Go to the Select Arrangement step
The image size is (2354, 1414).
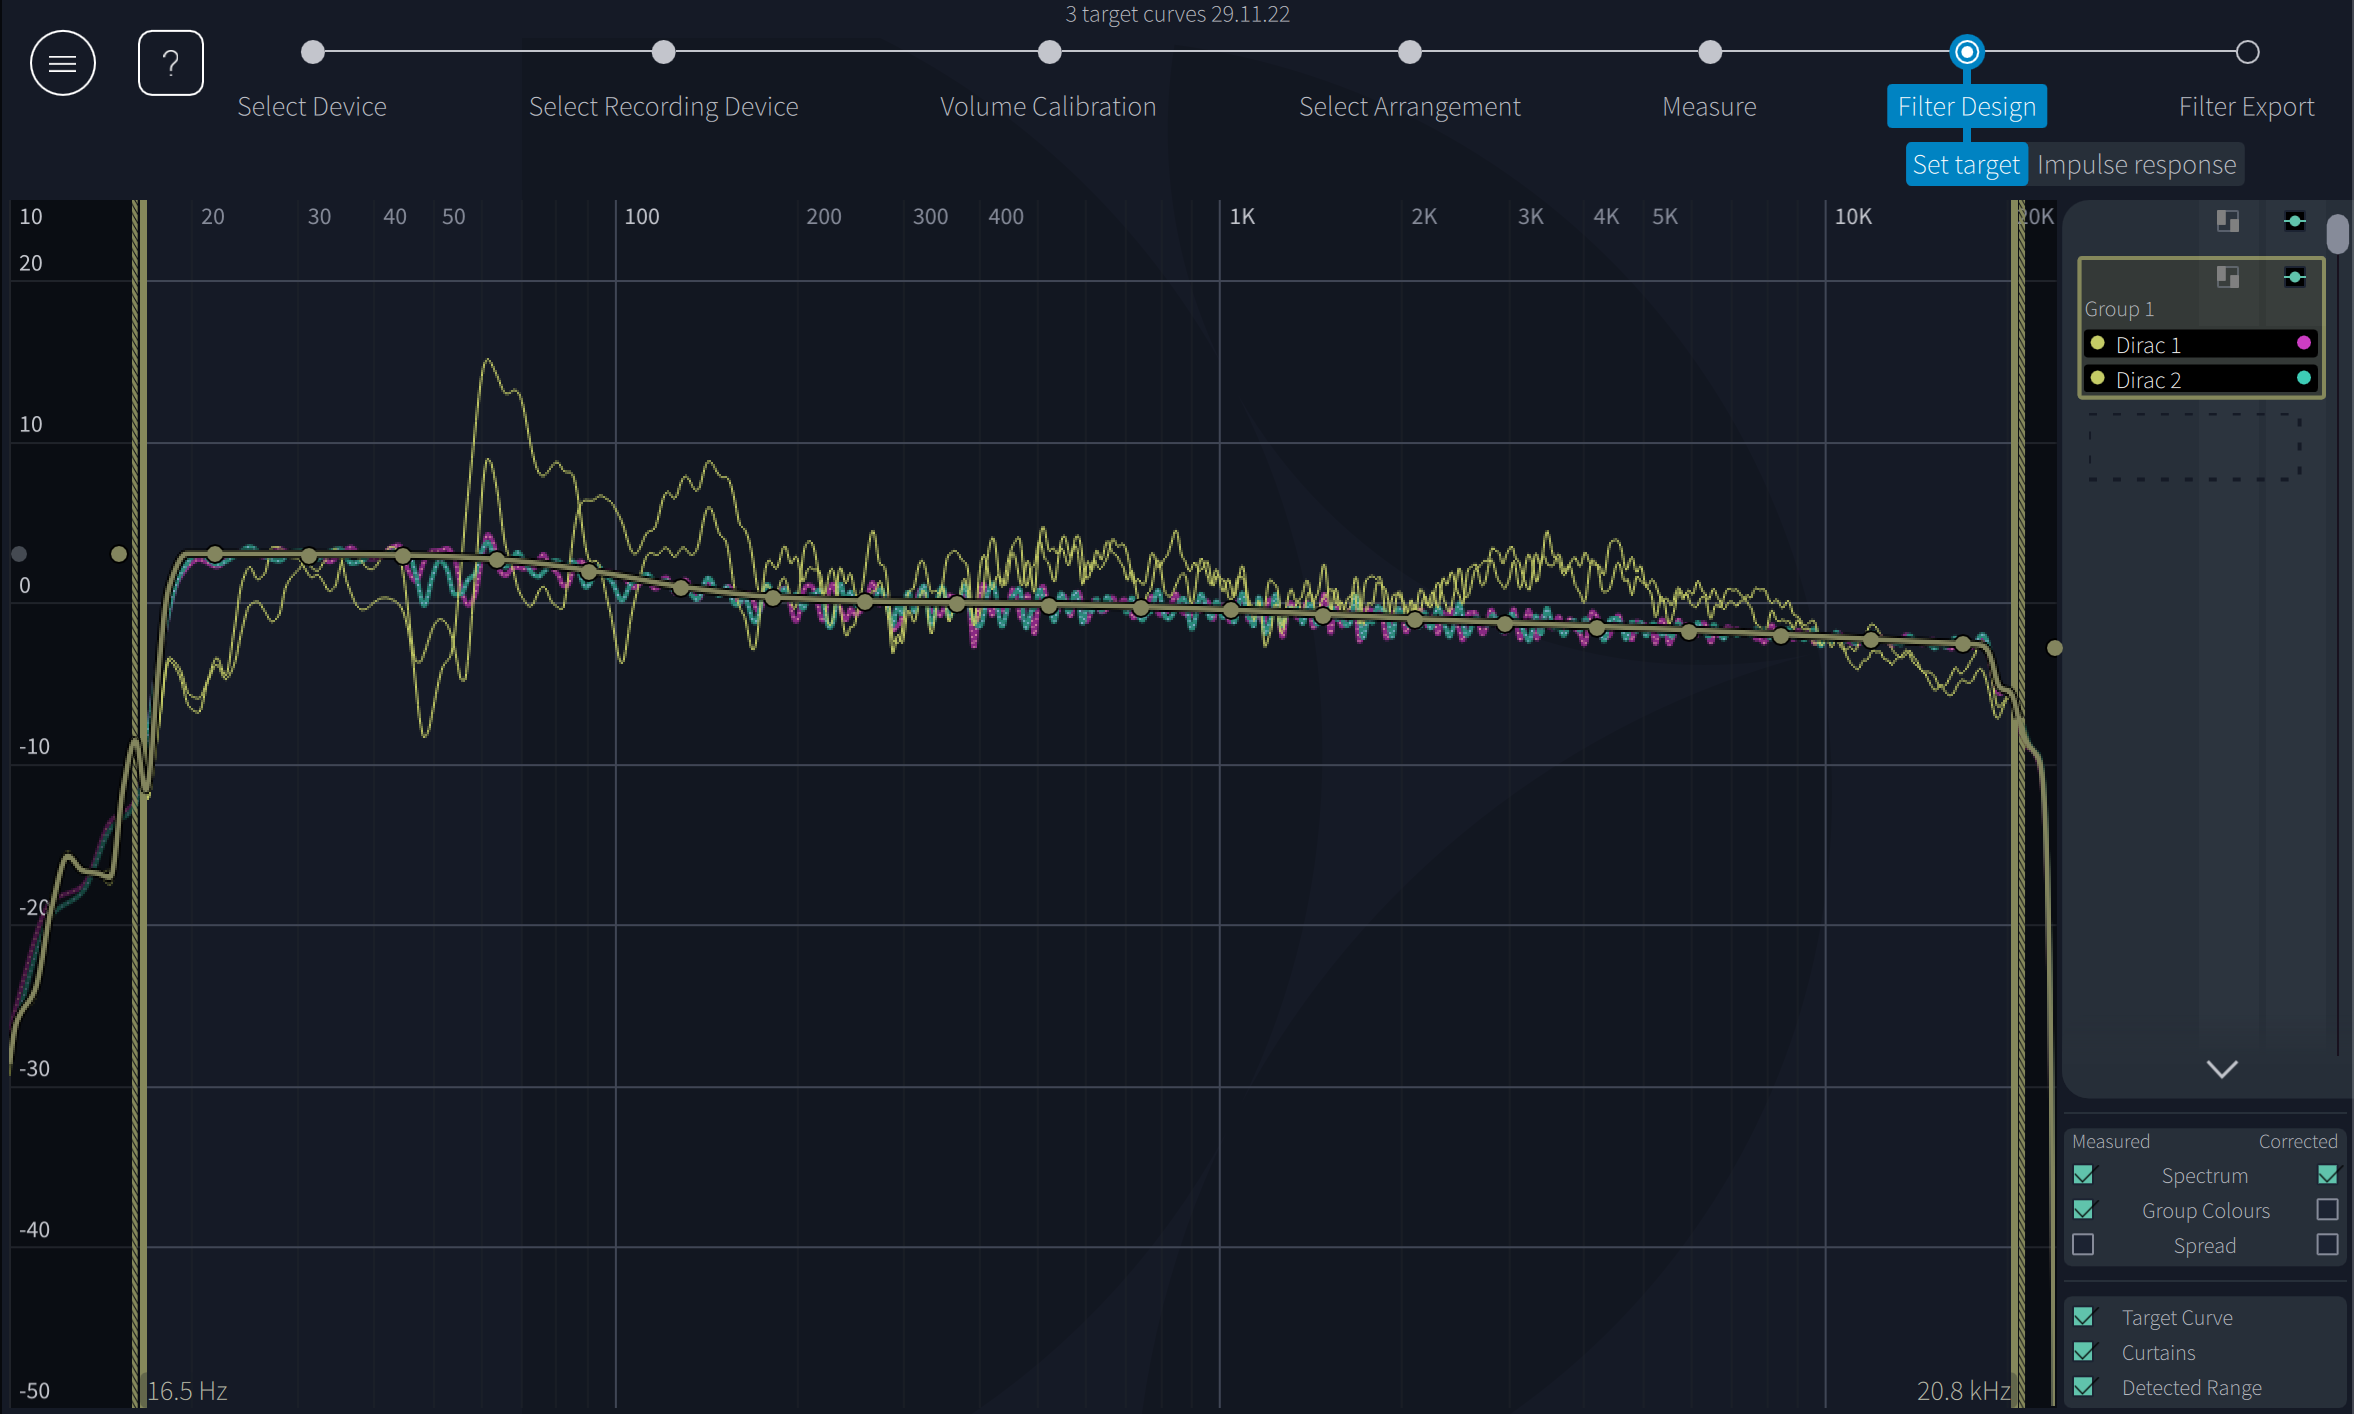click(1410, 106)
